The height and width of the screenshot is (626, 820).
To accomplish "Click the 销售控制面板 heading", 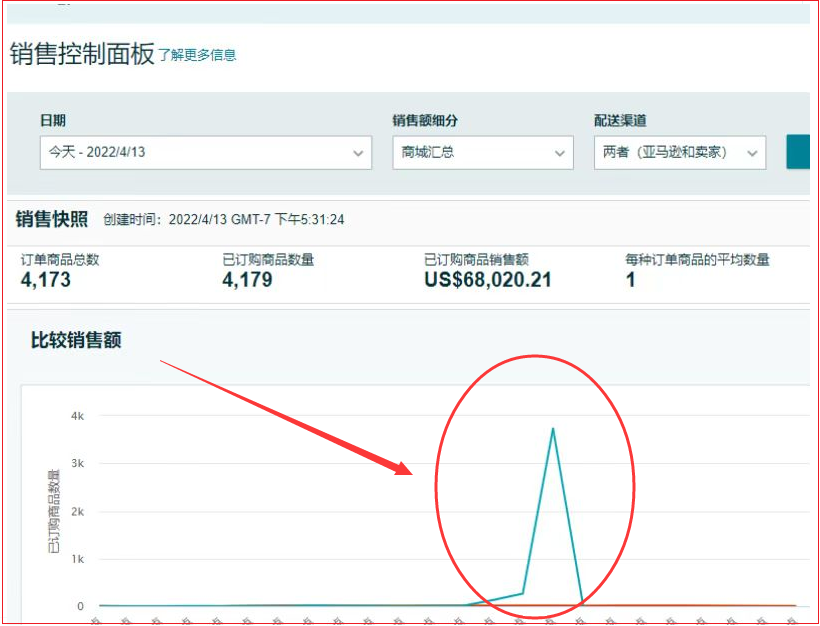I will click(82, 54).
